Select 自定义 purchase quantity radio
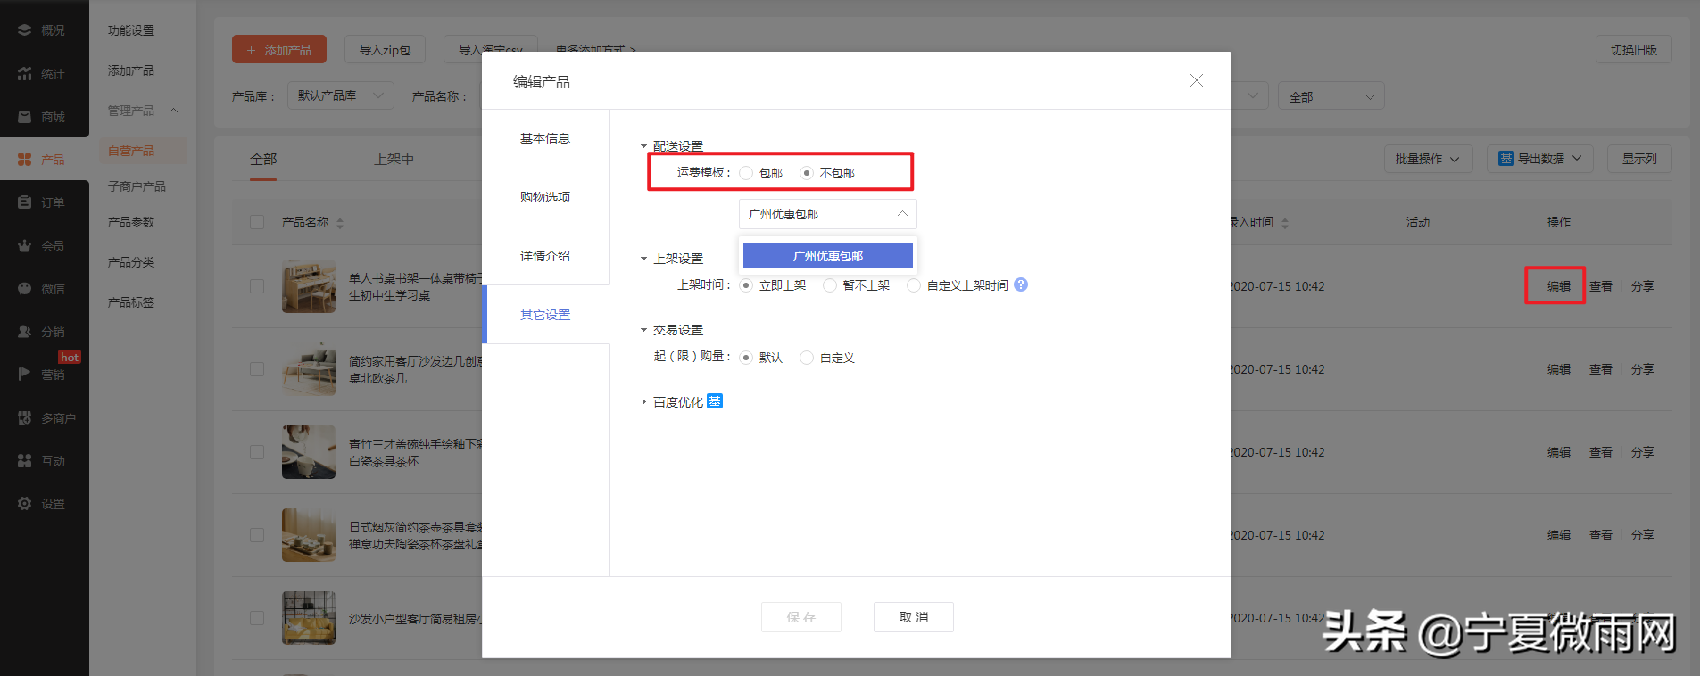The image size is (1700, 676). pos(807,358)
